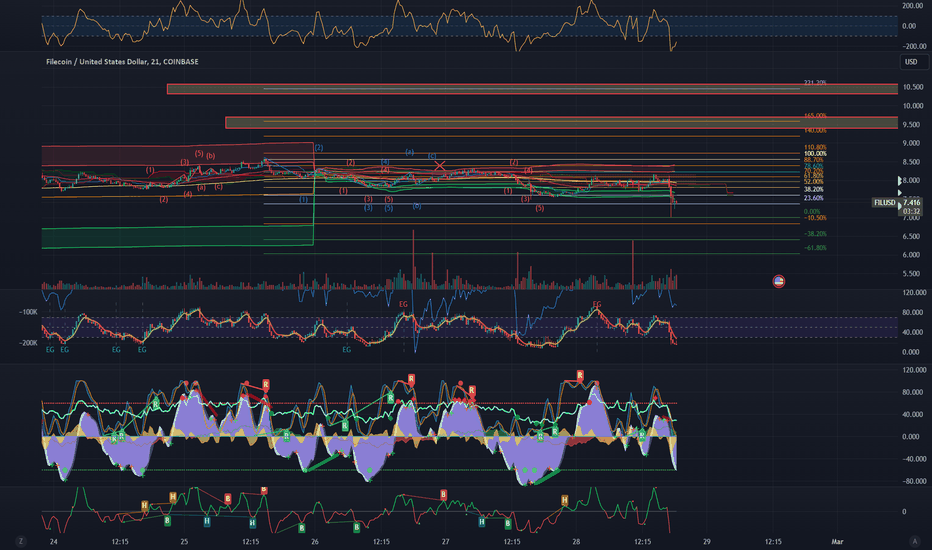Click the Filecoin / United States Dollar chart title

pyautogui.click(x=122, y=62)
